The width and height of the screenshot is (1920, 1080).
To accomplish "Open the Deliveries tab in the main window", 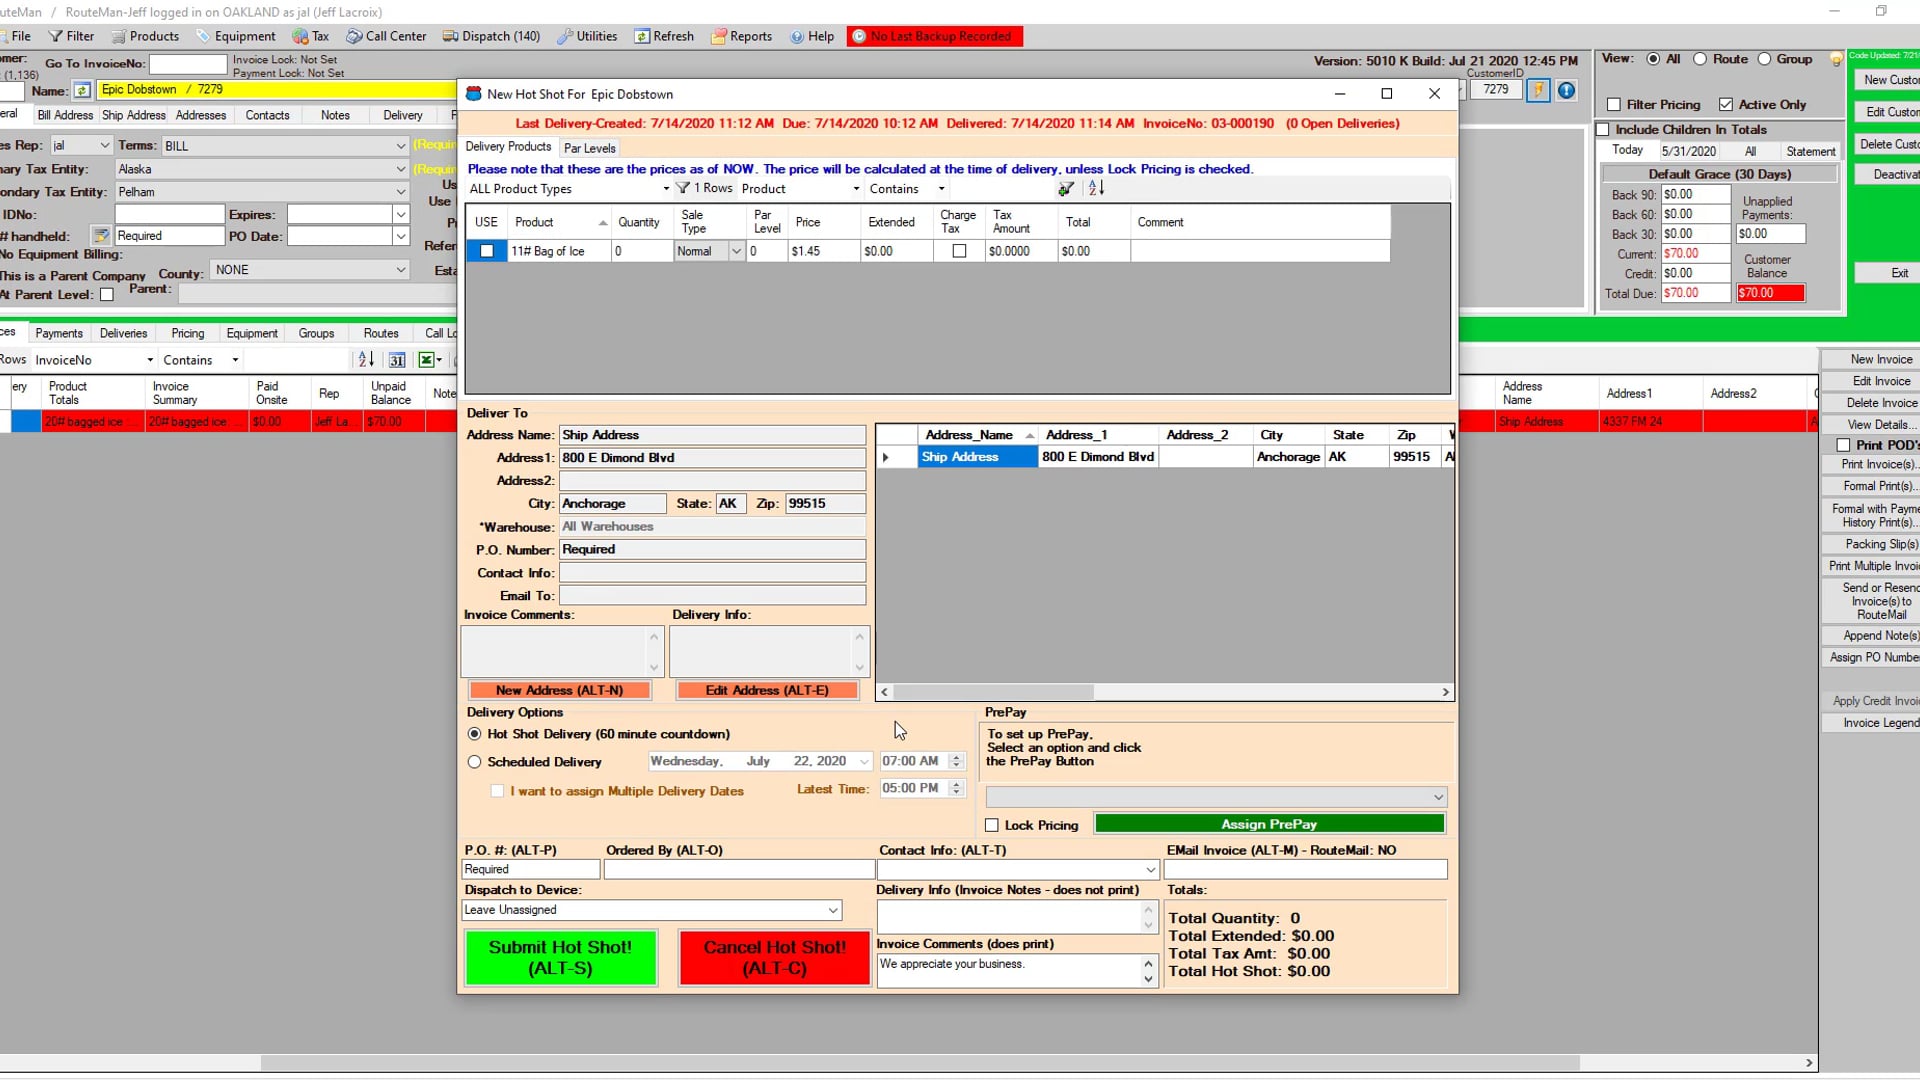I will point(124,333).
